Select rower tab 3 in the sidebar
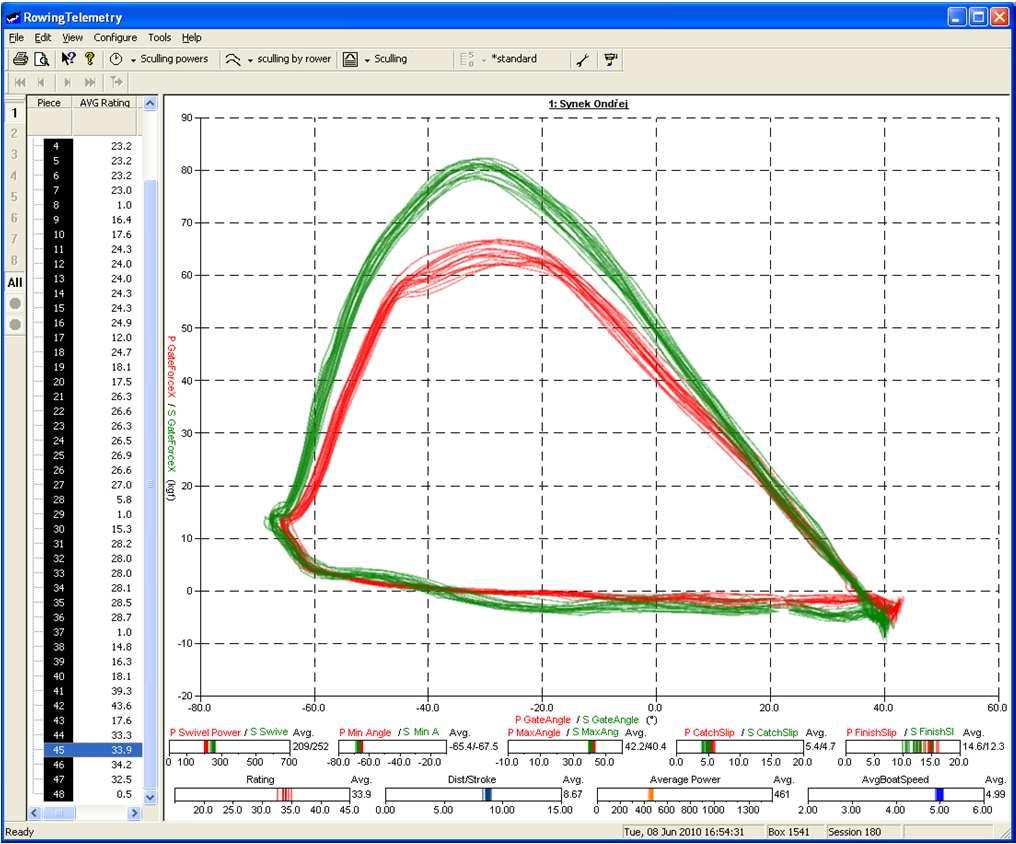This screenshot has width=1016, height=844. coord(14,155)
